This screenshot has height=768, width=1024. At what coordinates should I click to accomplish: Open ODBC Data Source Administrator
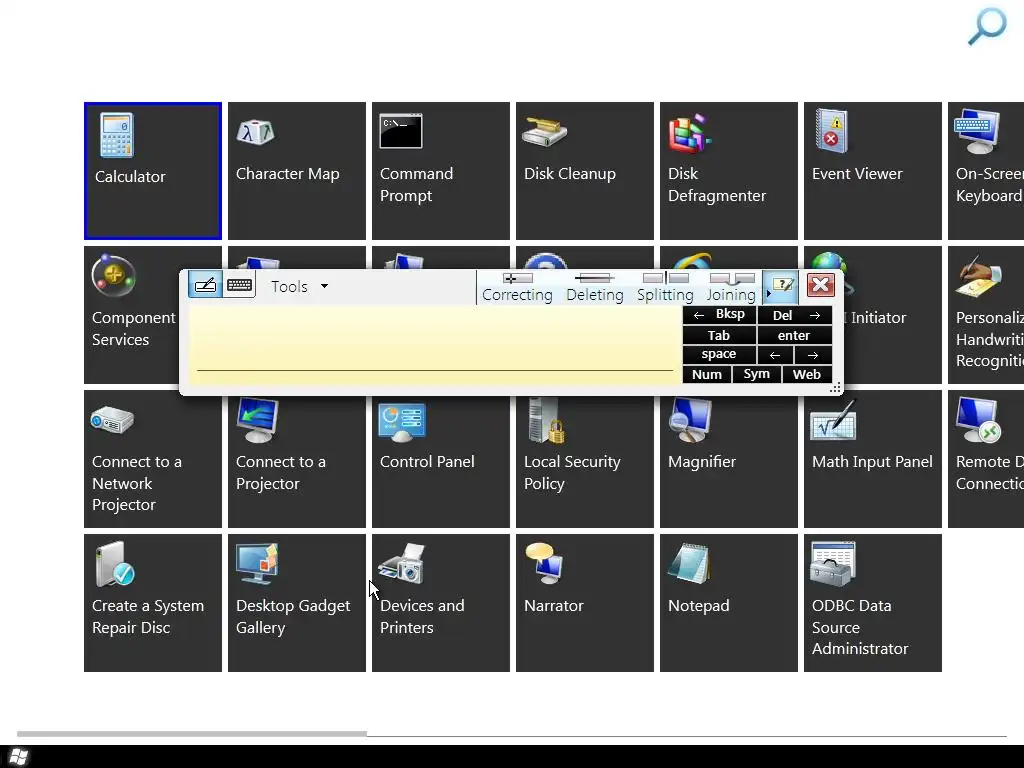(x=873, y=603)
